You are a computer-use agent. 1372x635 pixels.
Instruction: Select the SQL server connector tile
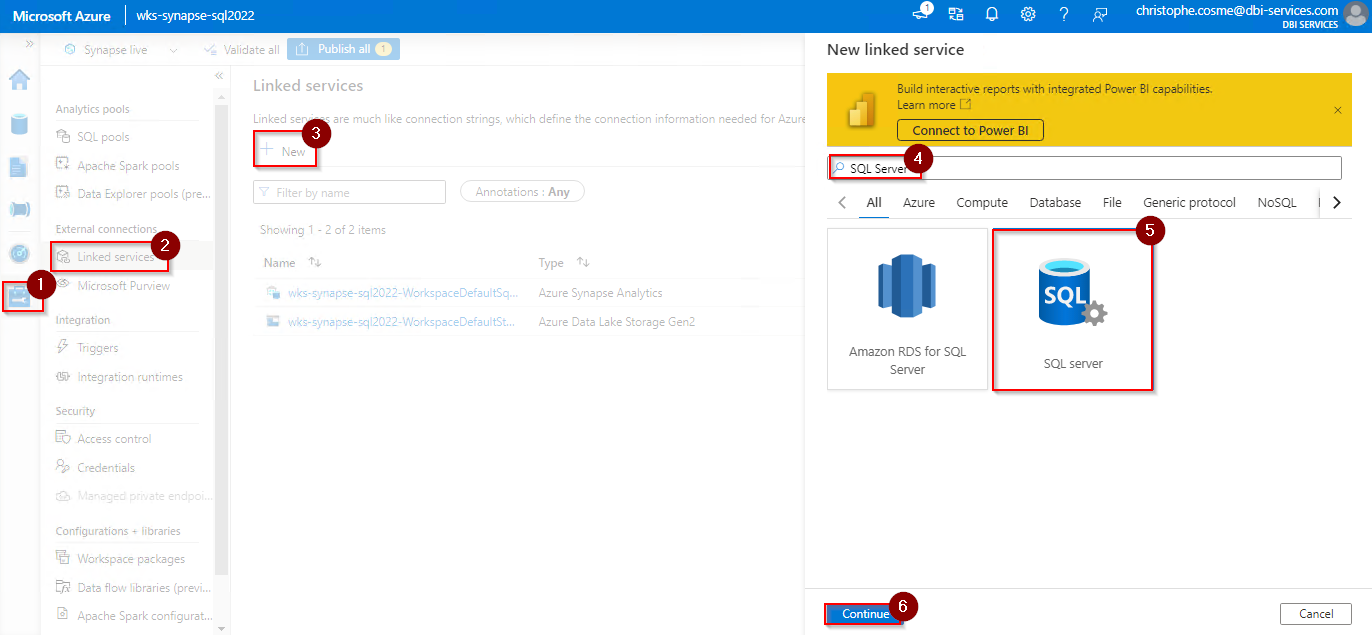[1072, 309]
